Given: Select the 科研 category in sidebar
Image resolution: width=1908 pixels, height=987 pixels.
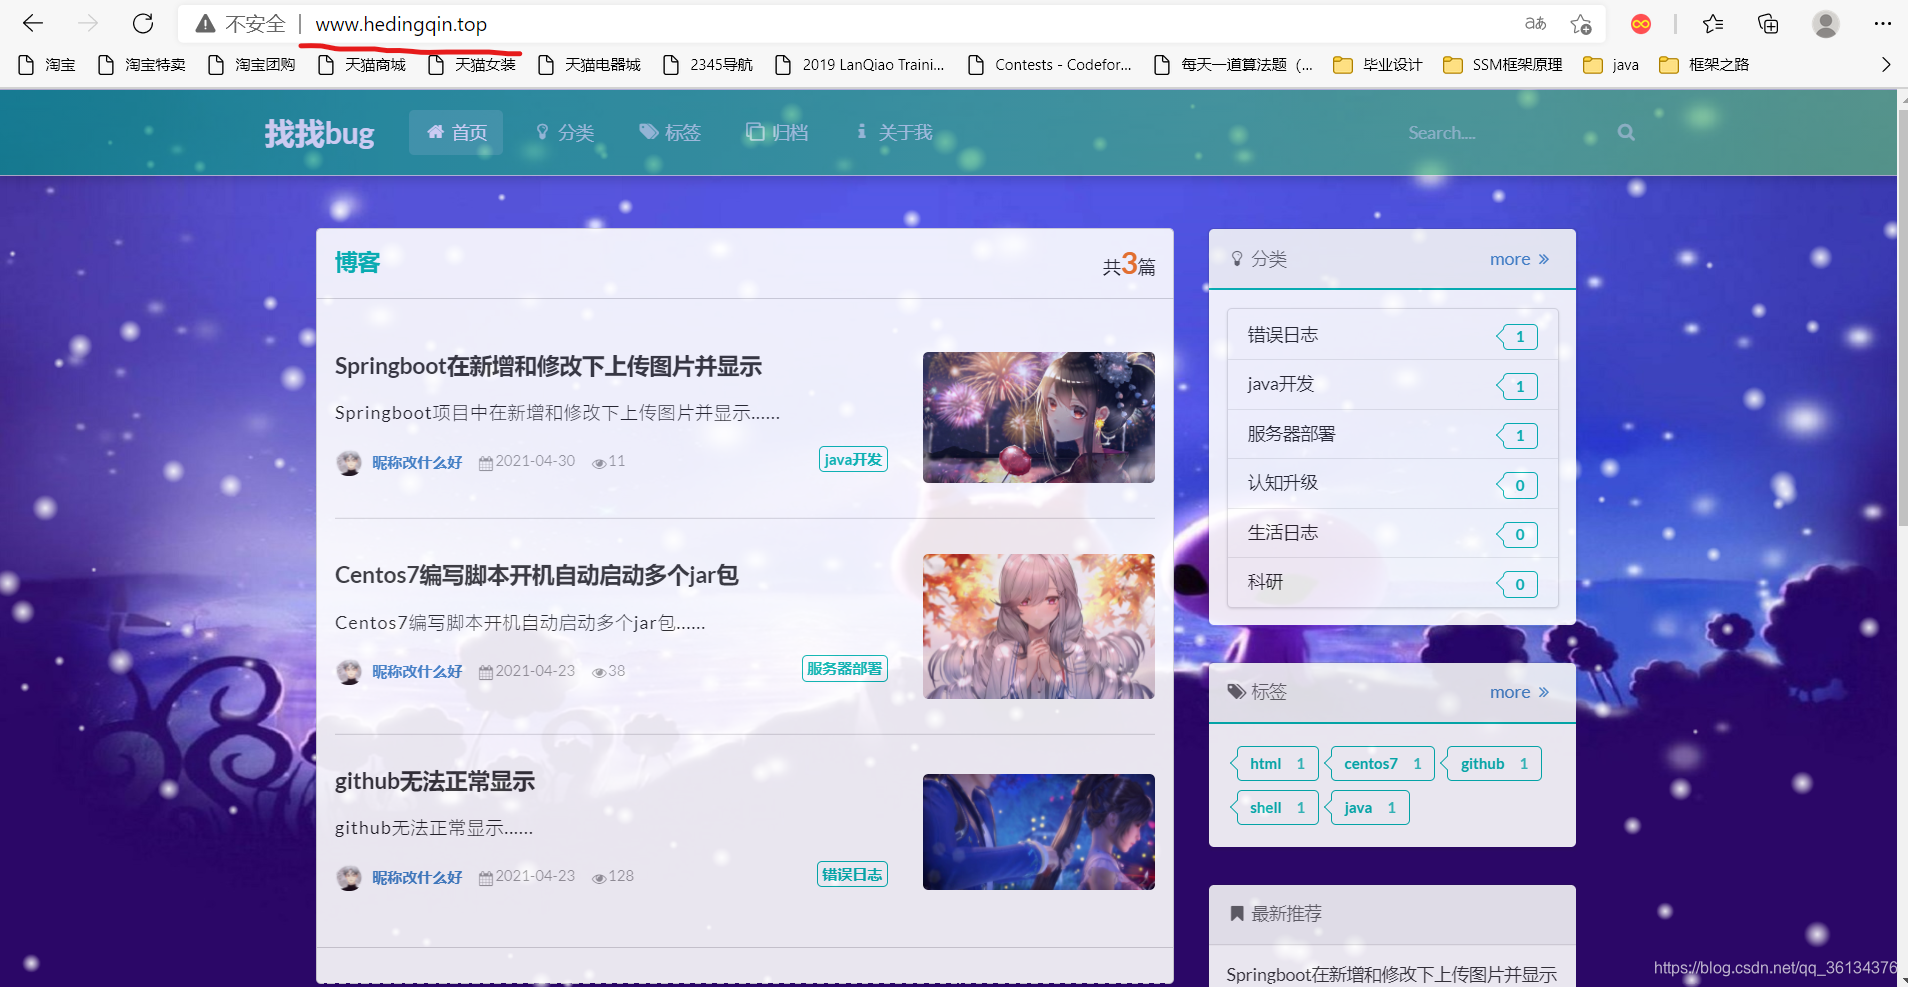Looking at the screenshot, I should pos(1392,582).
